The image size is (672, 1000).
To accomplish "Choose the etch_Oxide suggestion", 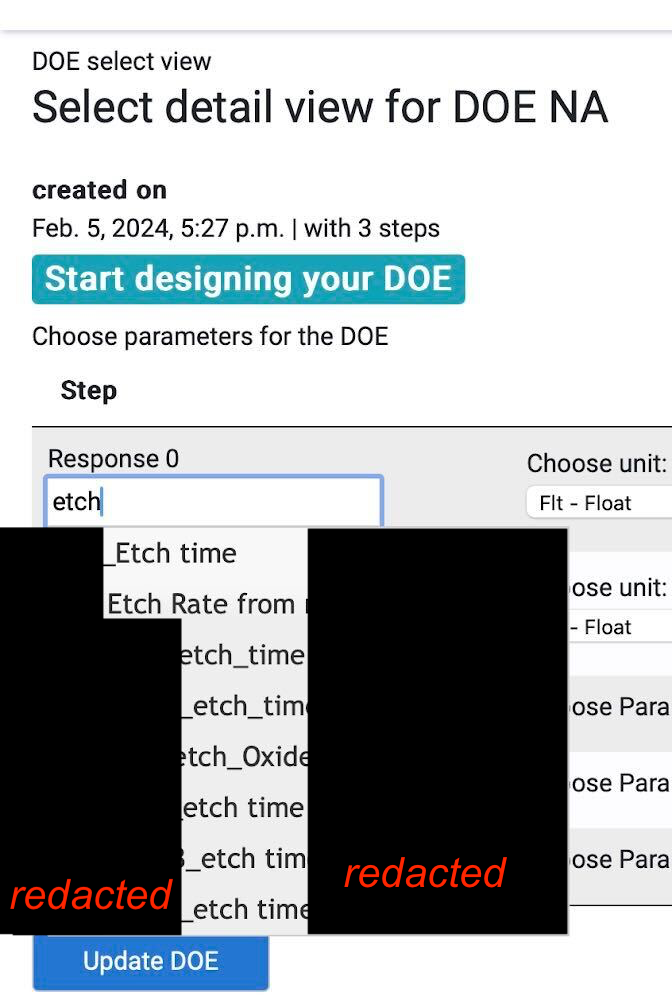I will coord(244,757).
